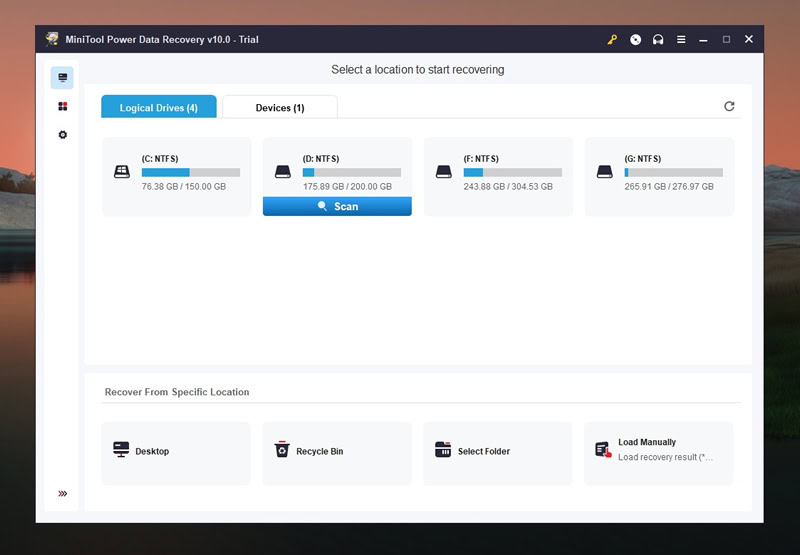Image resolution: width=800 pixels, height=555 pixels.
Task: Choose Recycle Bin recovery location
Action: pyautogui.click(x=337, y=453)
